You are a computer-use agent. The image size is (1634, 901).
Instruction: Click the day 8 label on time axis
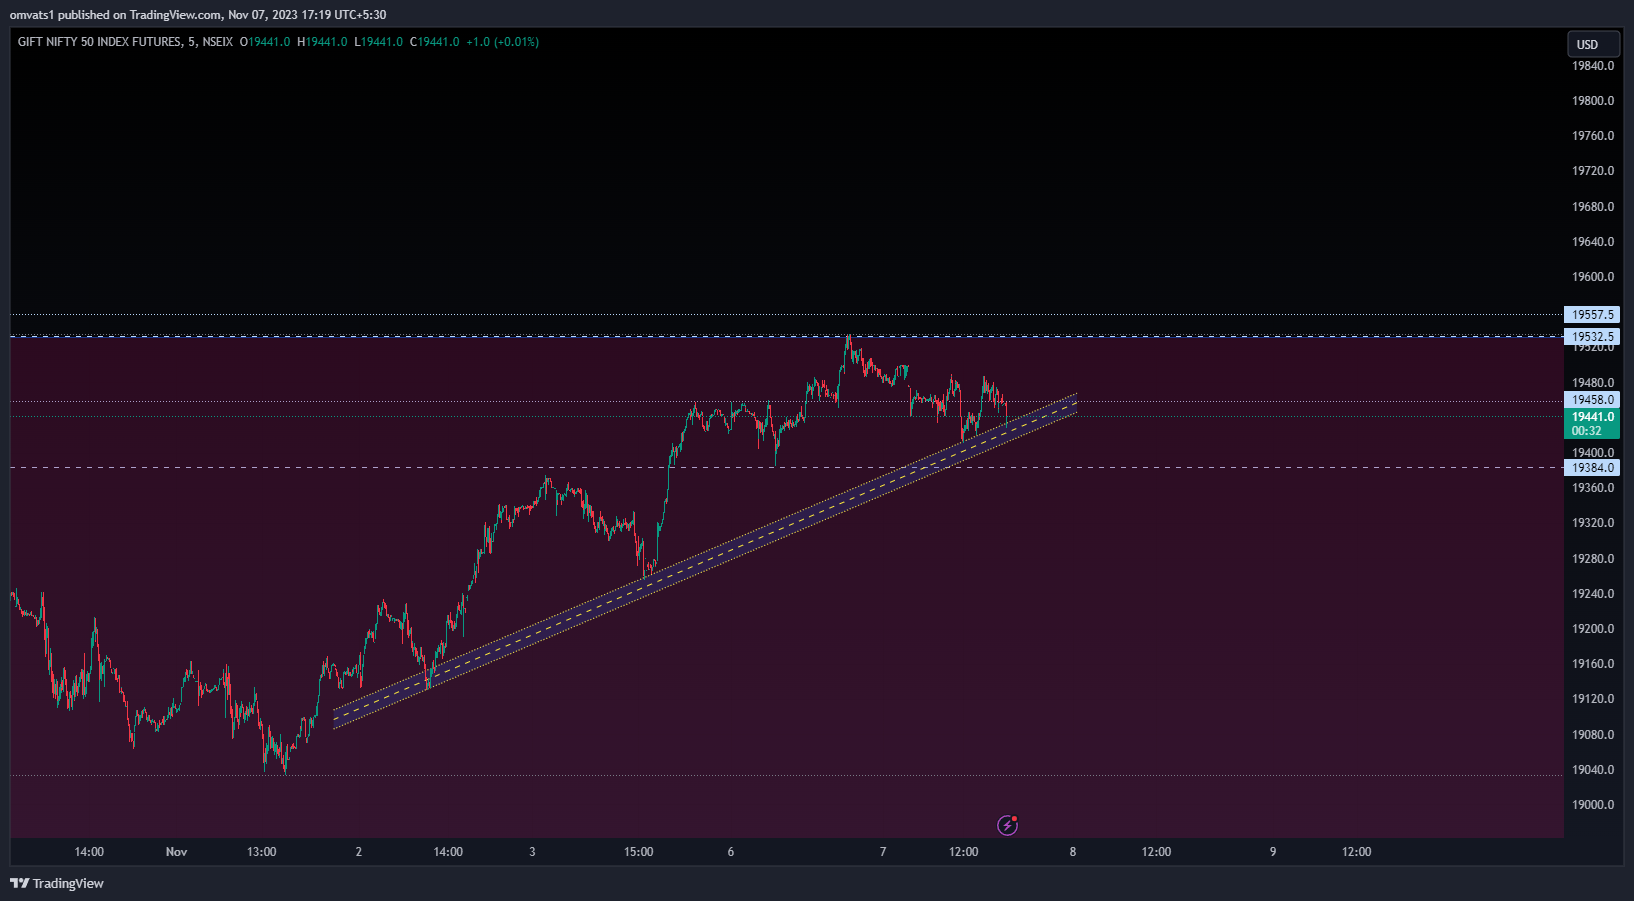1073,852
